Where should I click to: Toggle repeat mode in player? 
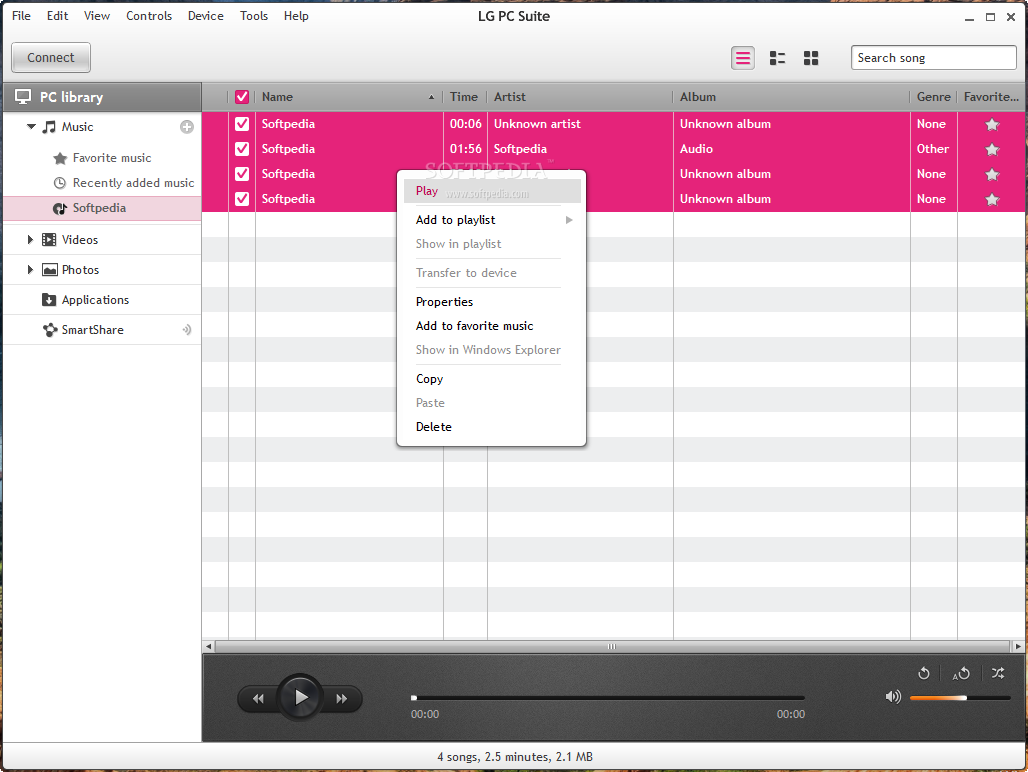[924, 673]
